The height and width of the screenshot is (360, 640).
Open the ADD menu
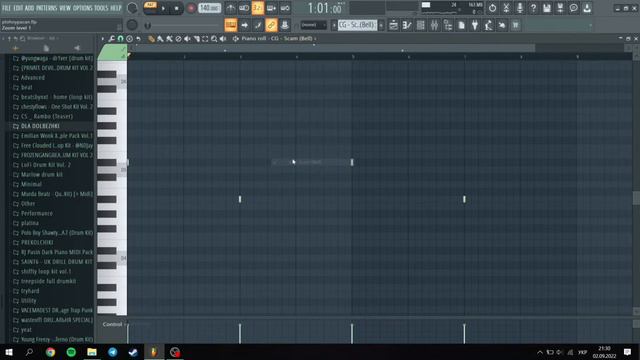coord(30,8)
